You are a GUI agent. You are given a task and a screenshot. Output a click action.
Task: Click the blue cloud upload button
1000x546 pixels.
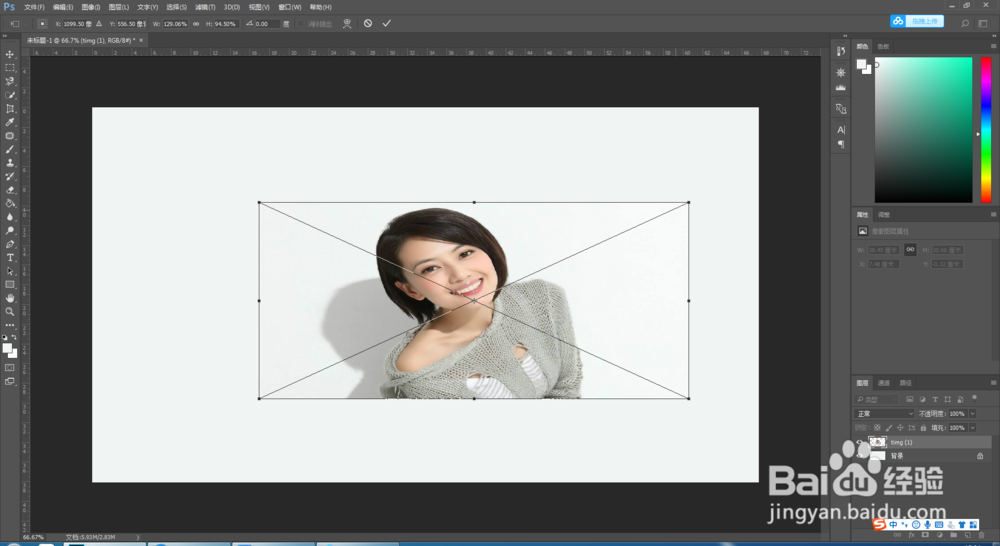click(916, 21)
